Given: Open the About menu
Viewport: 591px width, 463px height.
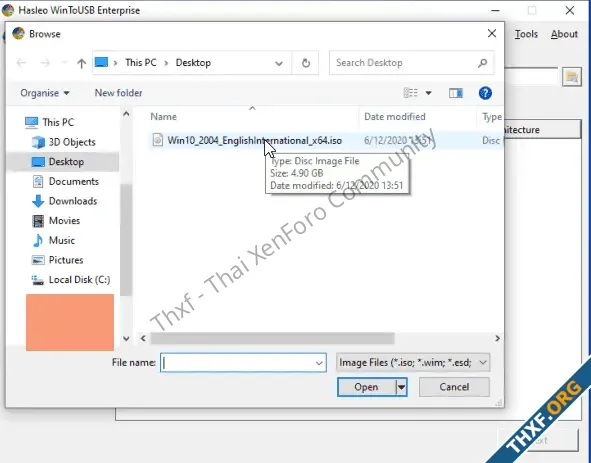Looking at the screenshot, I should 564,34.
